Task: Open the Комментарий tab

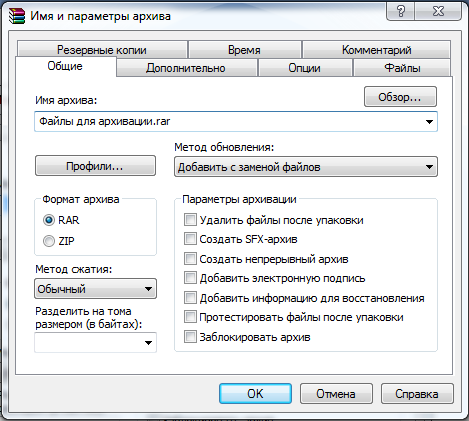Action: click(x=376, y=50)
